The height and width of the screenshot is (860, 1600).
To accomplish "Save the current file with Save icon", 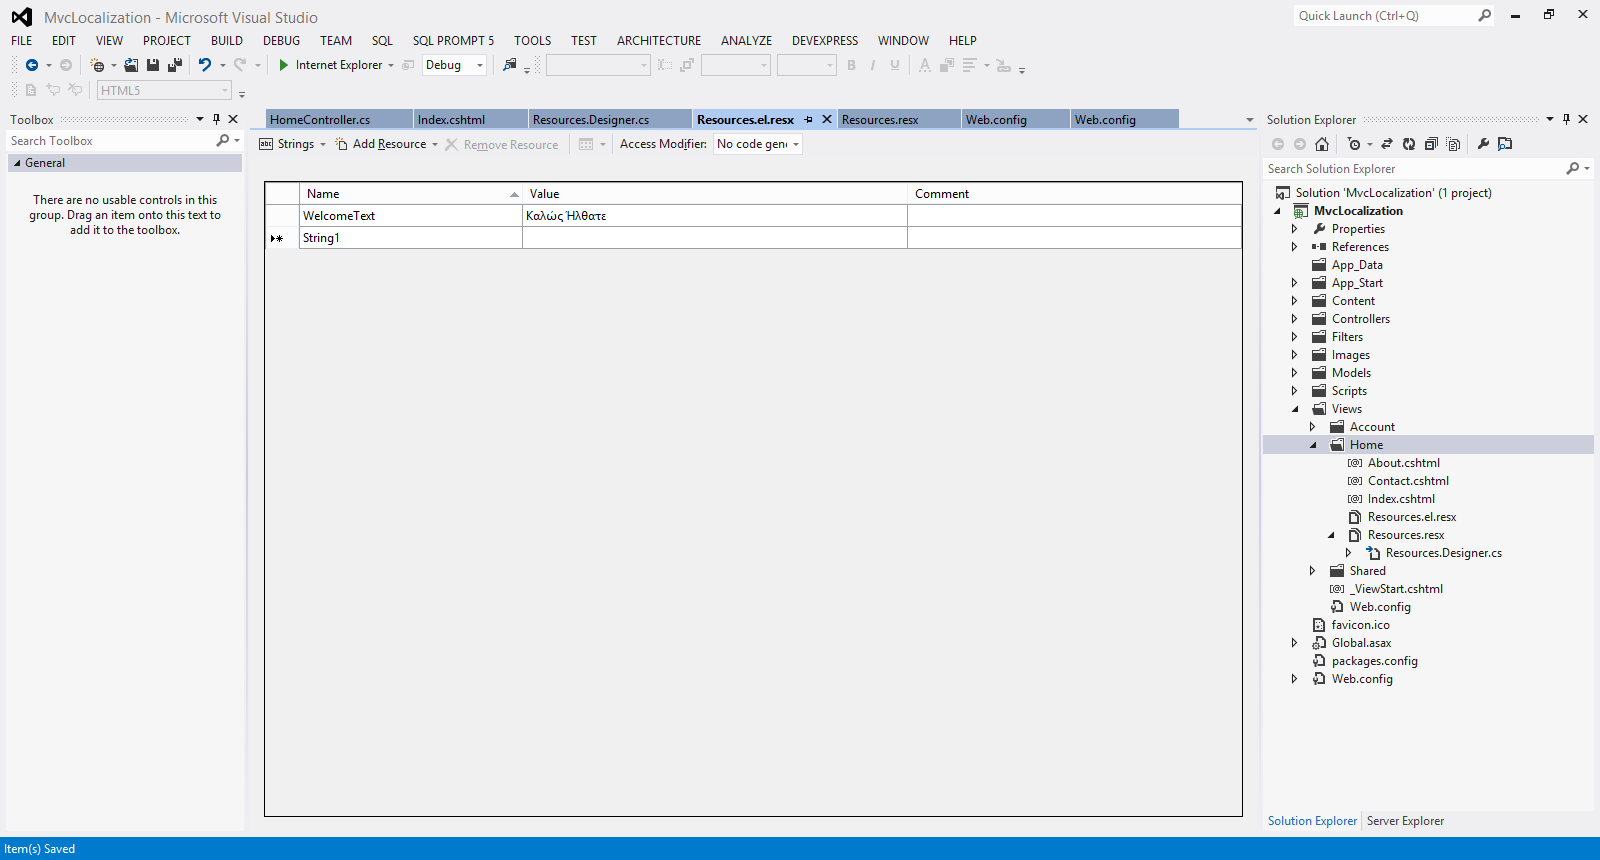I will coord(153,65).
